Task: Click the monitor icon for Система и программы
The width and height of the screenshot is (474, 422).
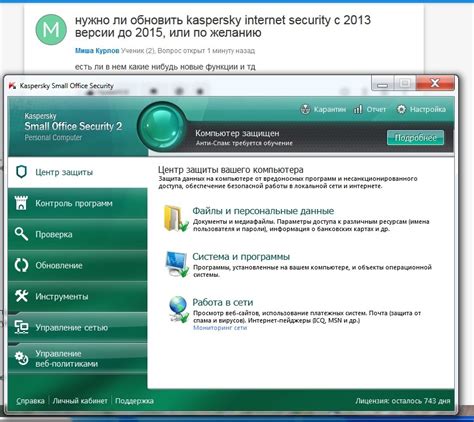Action: click(x=177, y=264)
